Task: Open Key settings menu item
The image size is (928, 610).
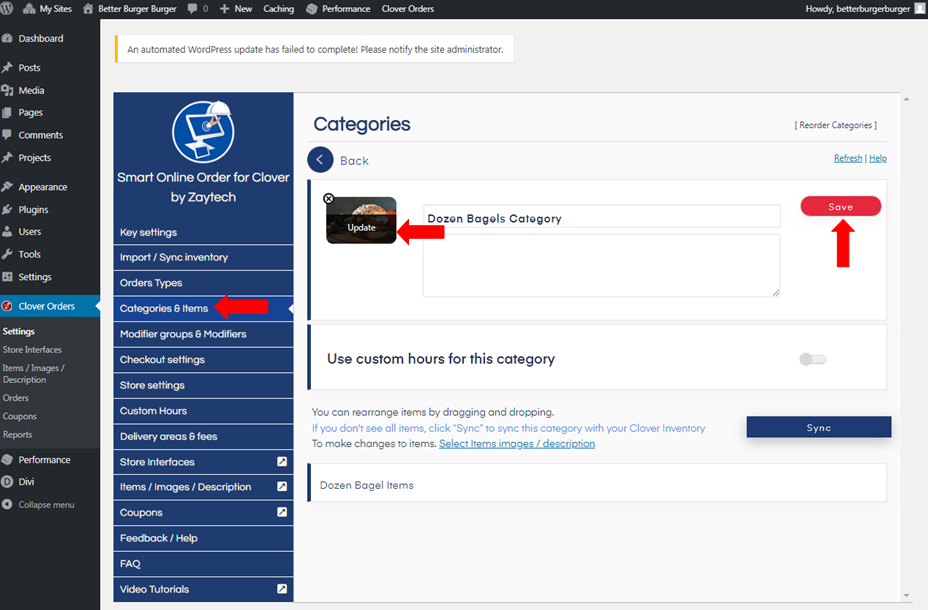Action: (x=203, y=233)
